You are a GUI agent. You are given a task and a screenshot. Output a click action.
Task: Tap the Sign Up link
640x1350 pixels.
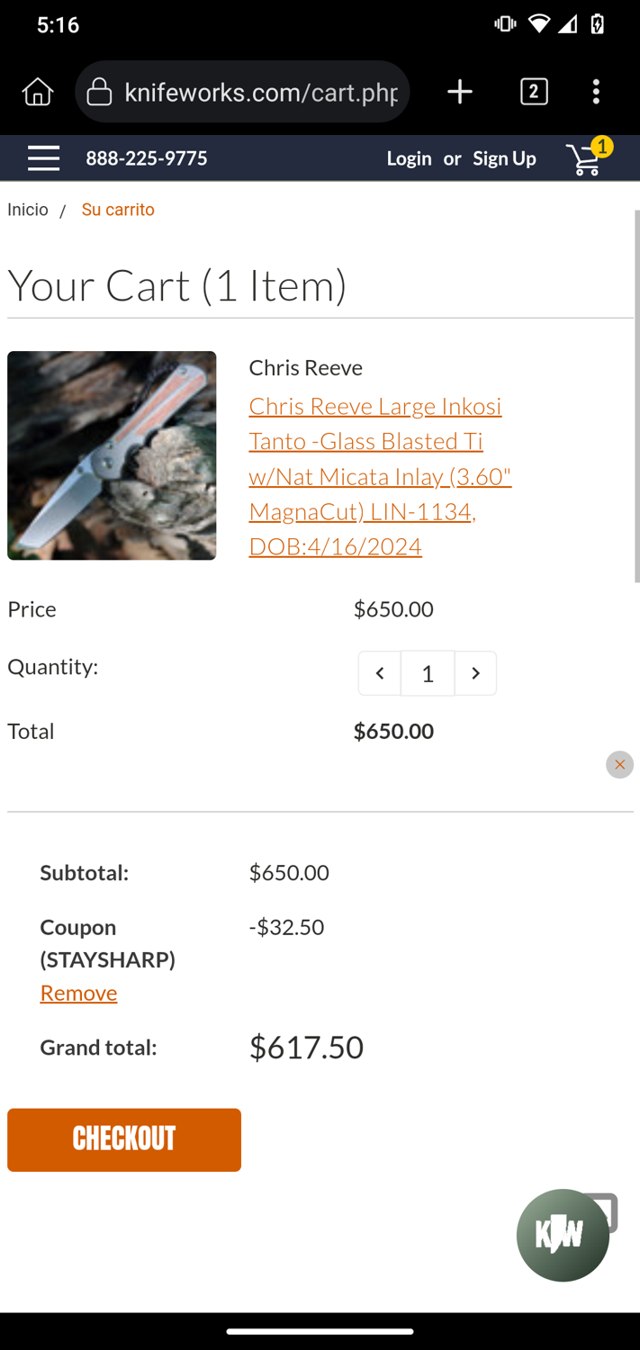[x=504, y=159]
